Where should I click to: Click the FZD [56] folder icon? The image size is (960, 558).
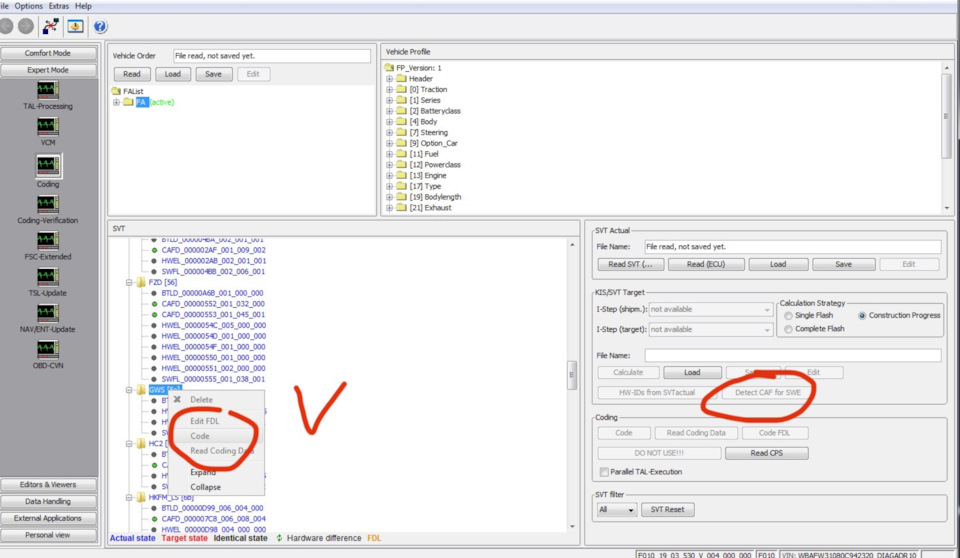141,282
